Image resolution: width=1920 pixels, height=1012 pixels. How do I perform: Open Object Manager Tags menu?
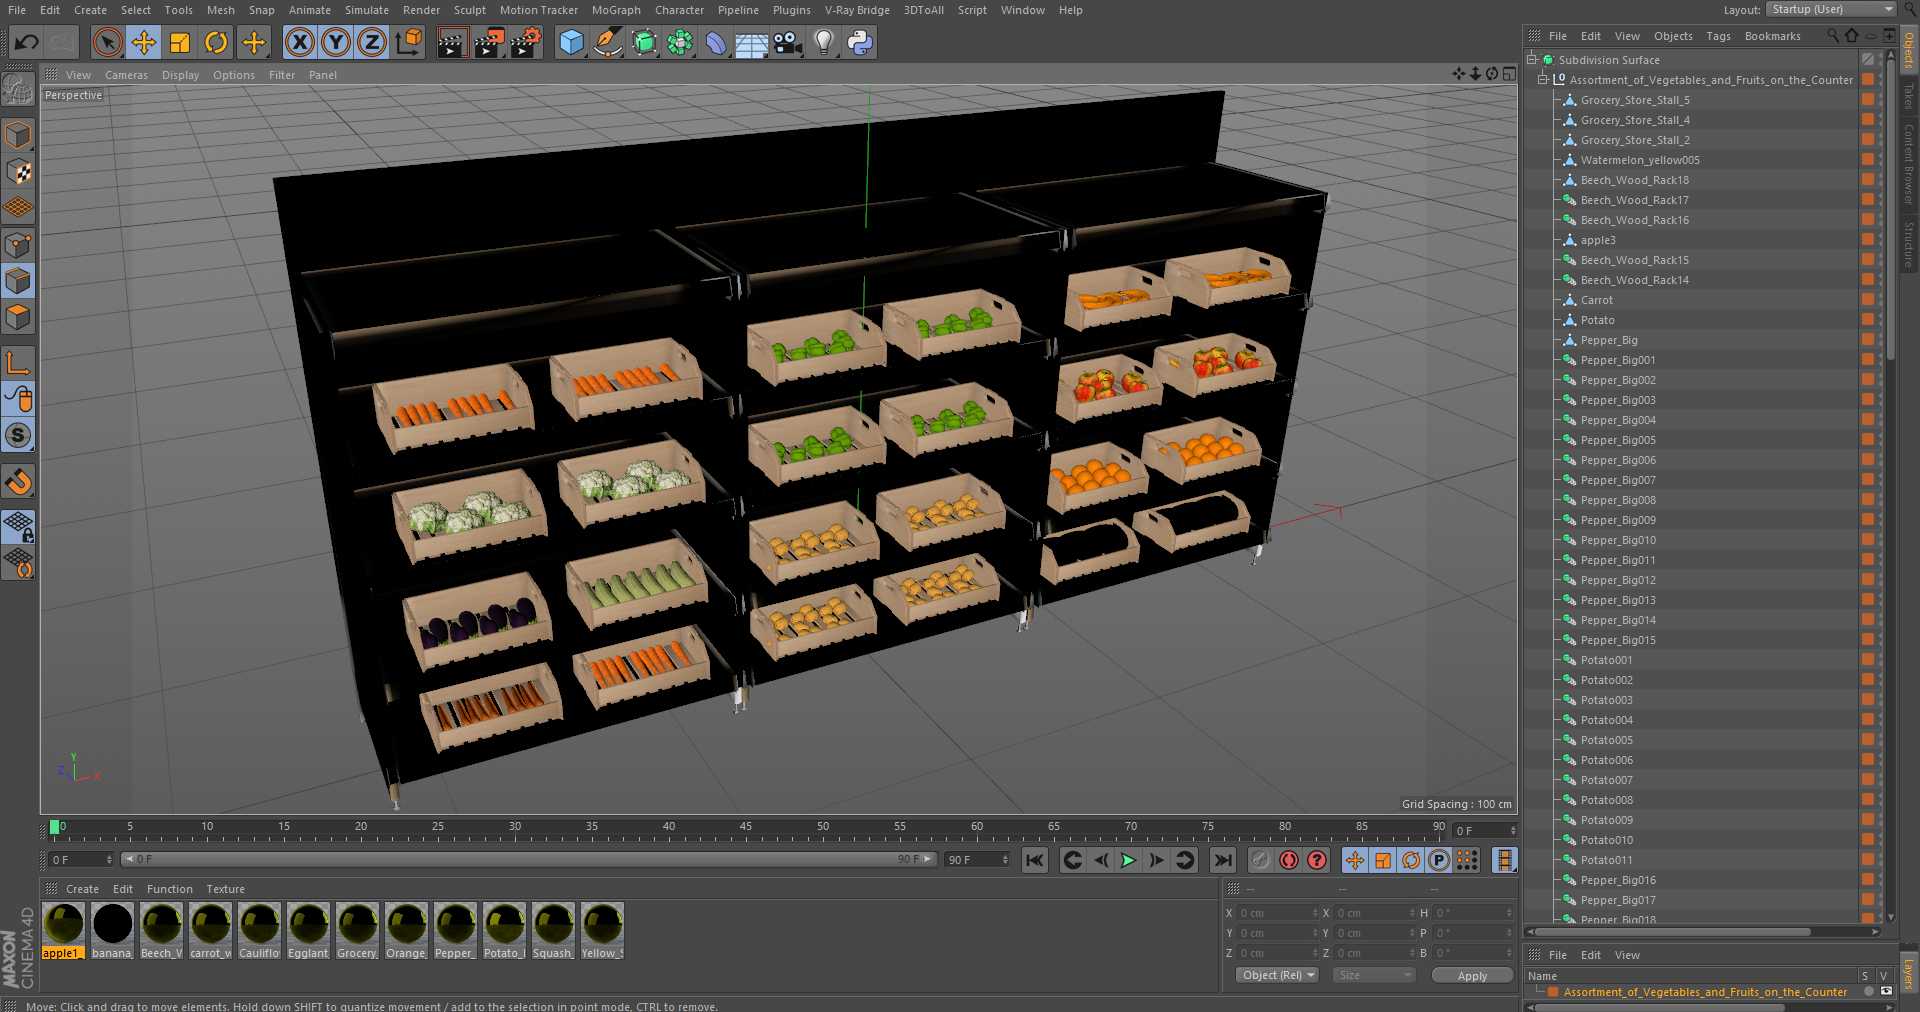(x=1718, y=36)
